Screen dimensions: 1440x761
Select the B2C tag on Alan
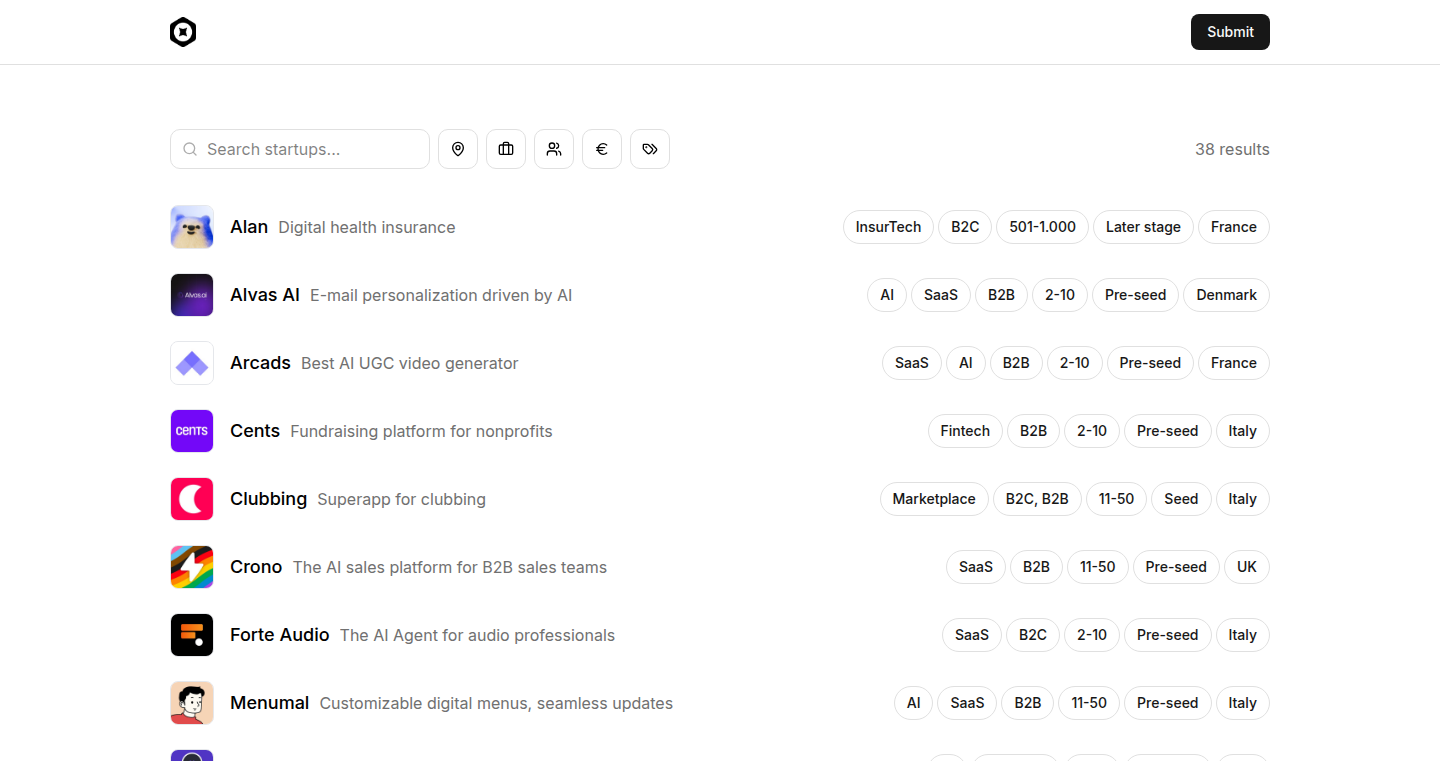pos(965,227)
